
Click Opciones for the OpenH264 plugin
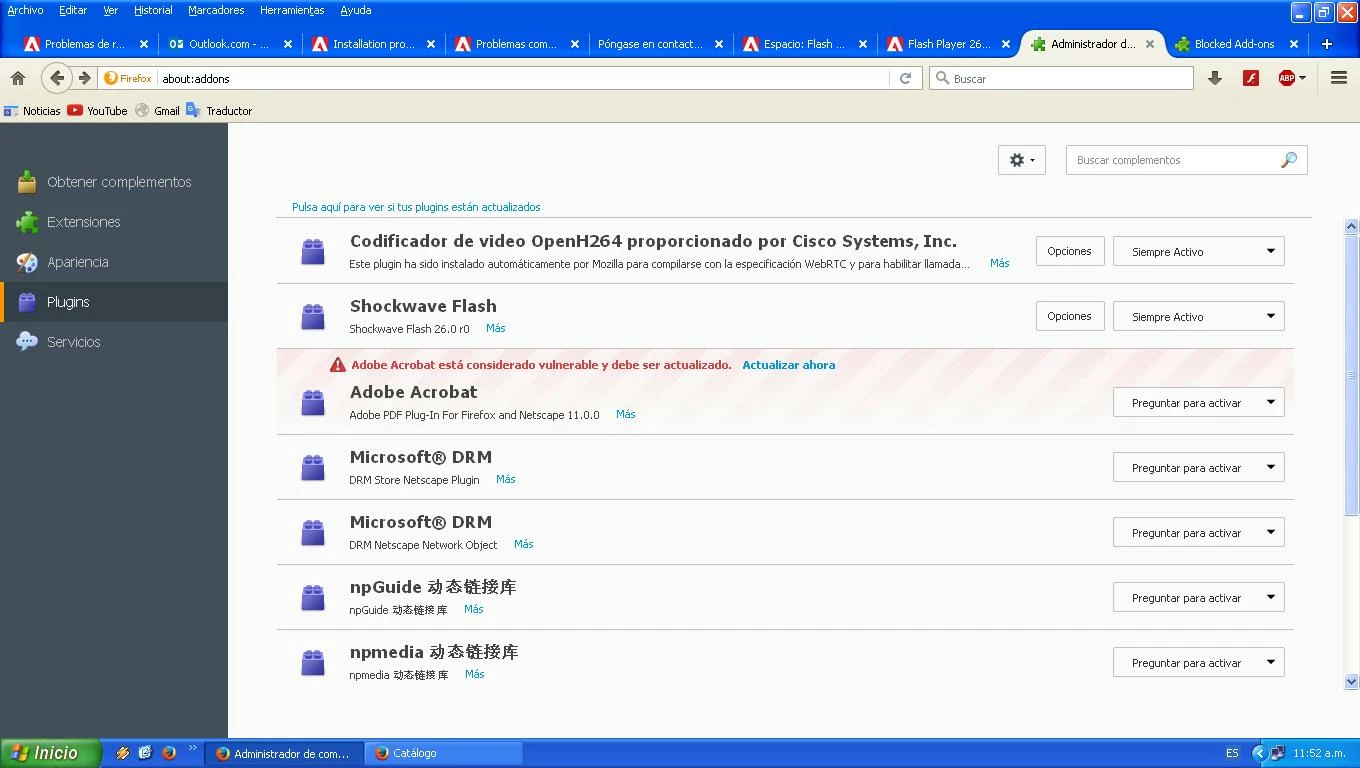[1069, 251]
